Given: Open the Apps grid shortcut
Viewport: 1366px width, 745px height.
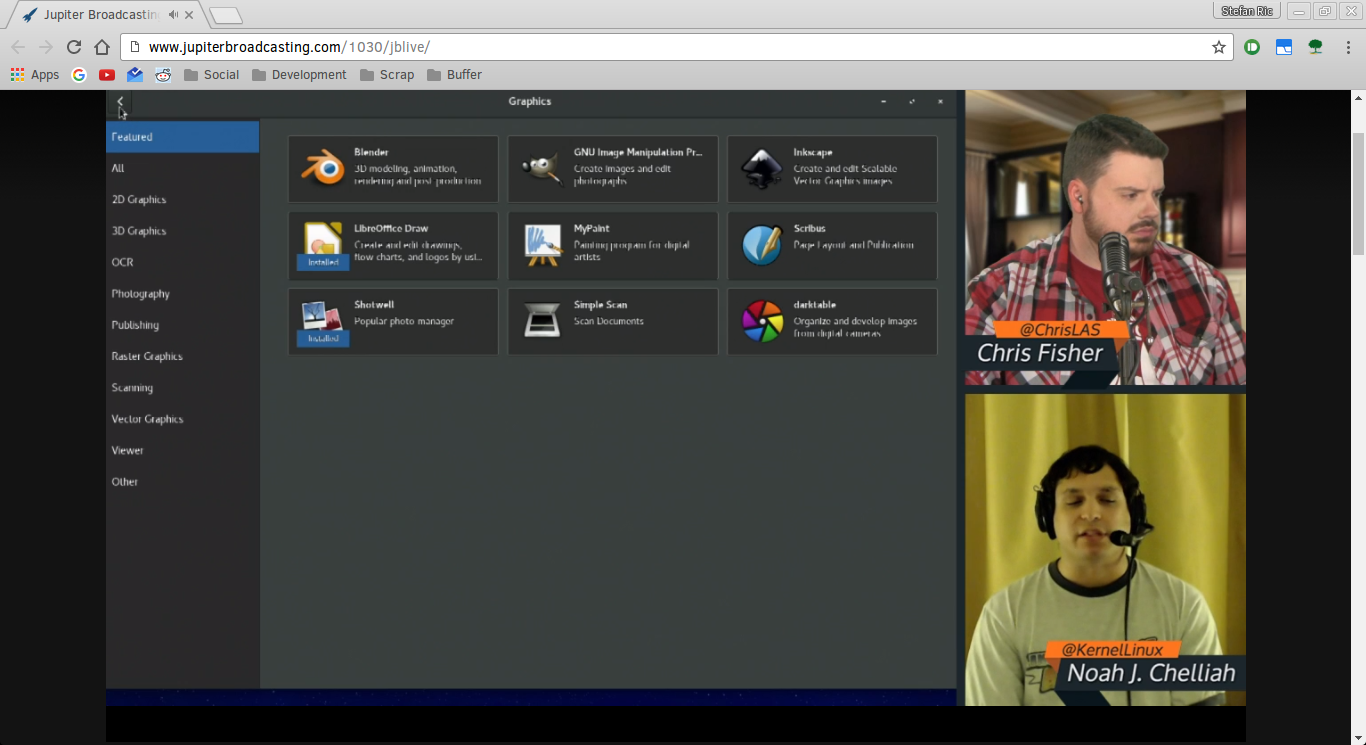Looking at the screenshot, I should tap(35, 75).
